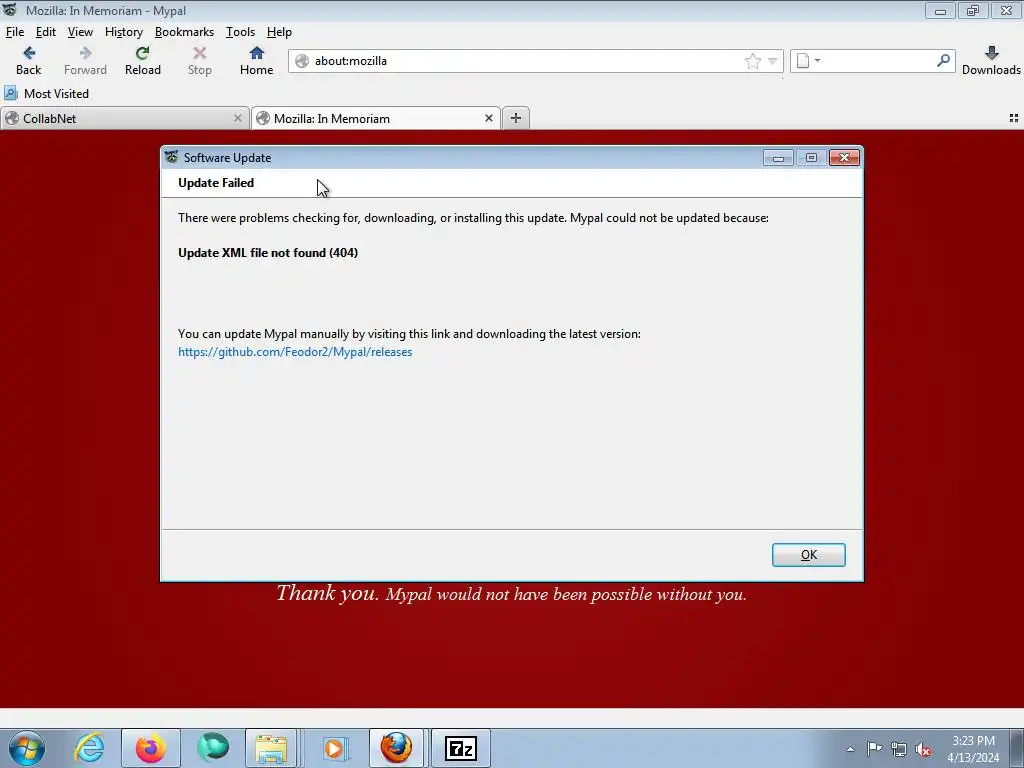The width and height of the screenshot is (1024, 768).
Task: Click the muted volume tray icon
Action: [923, 749]
